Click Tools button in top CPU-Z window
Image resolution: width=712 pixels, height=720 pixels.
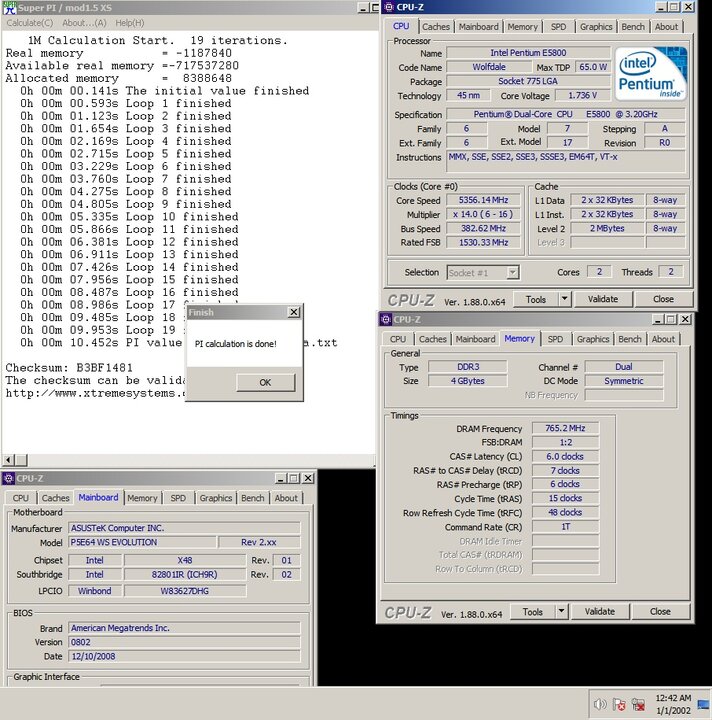[x=536, y=299]
